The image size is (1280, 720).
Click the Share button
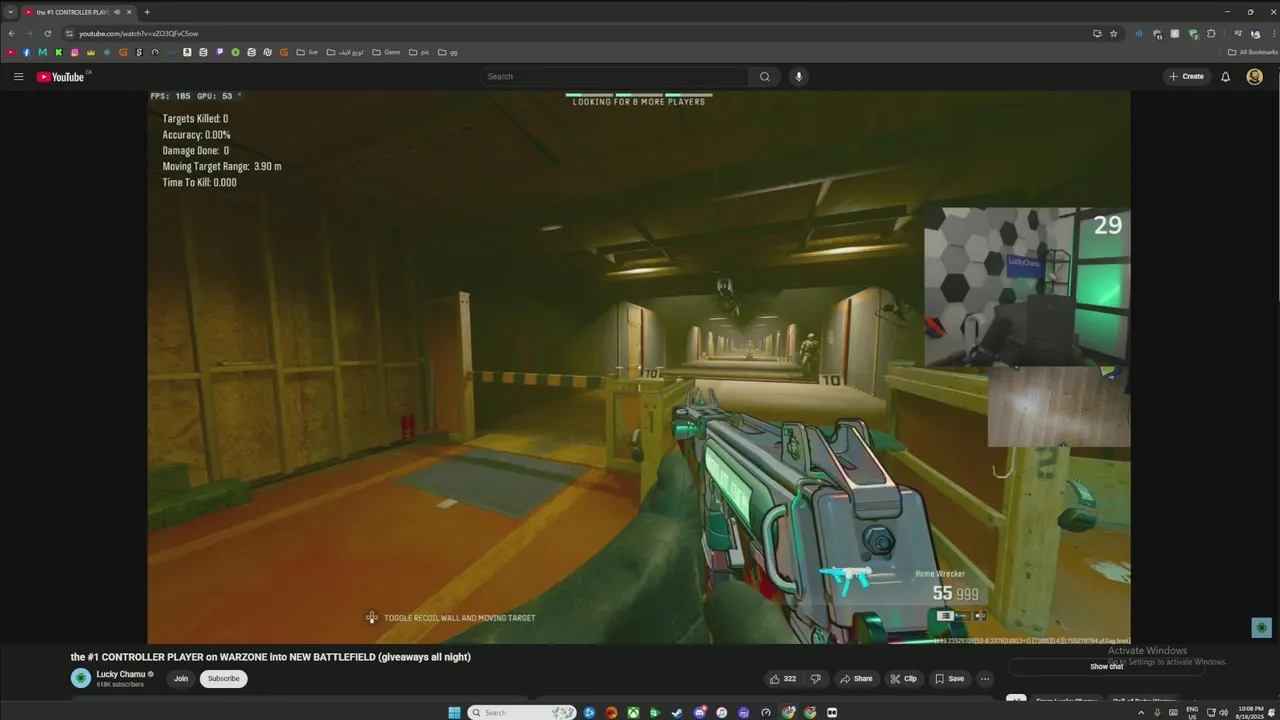(x=856, y=678)
